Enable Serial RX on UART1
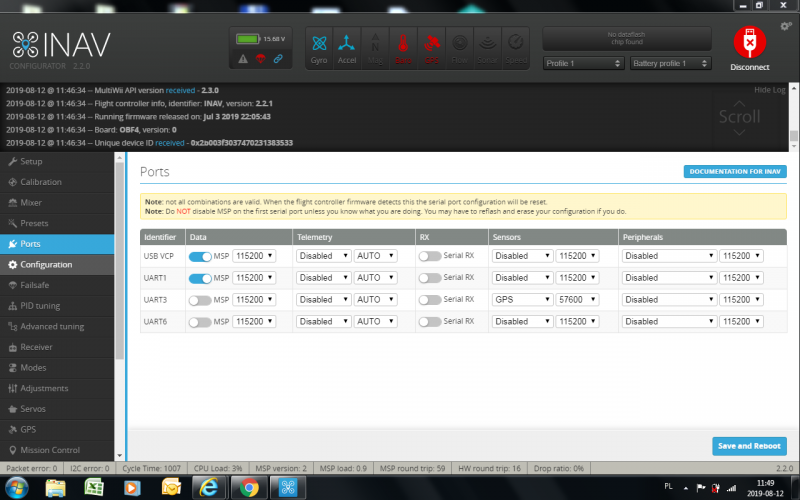 [430, 278]
